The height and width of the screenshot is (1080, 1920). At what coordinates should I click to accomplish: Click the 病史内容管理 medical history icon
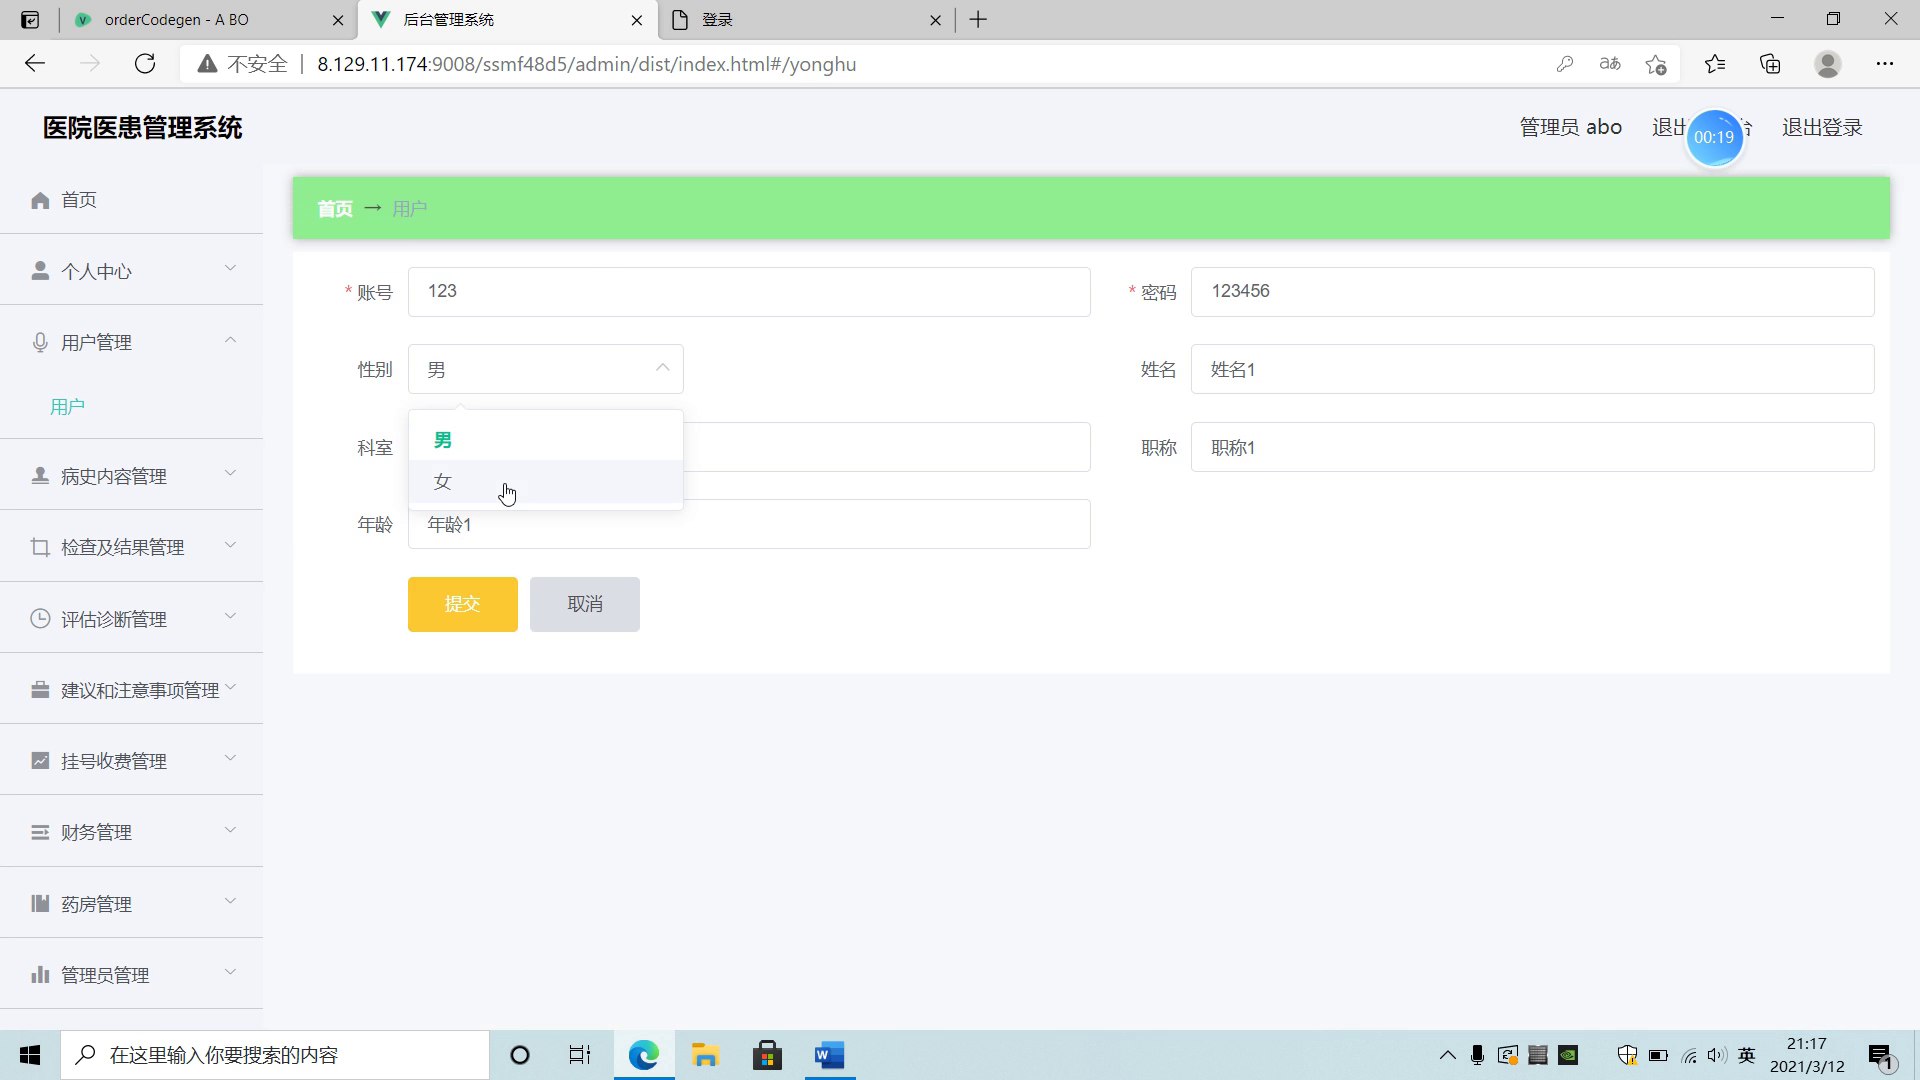(40, 476)
